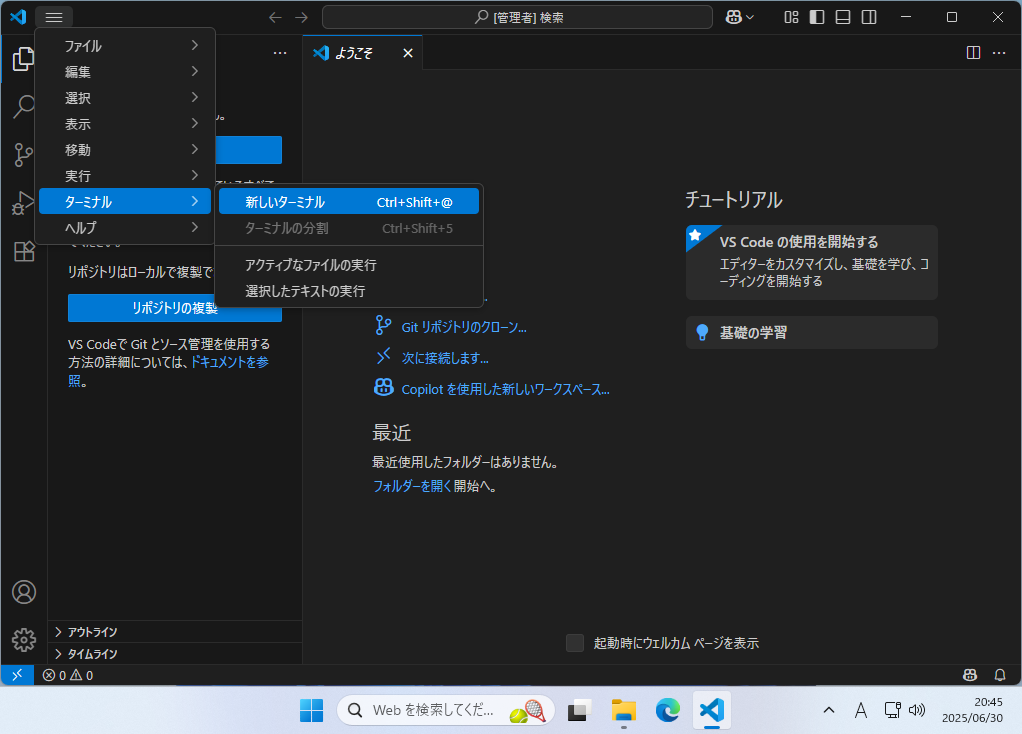
Task: Choose アクティブなファイルの実行
Action: coord(349,265)
